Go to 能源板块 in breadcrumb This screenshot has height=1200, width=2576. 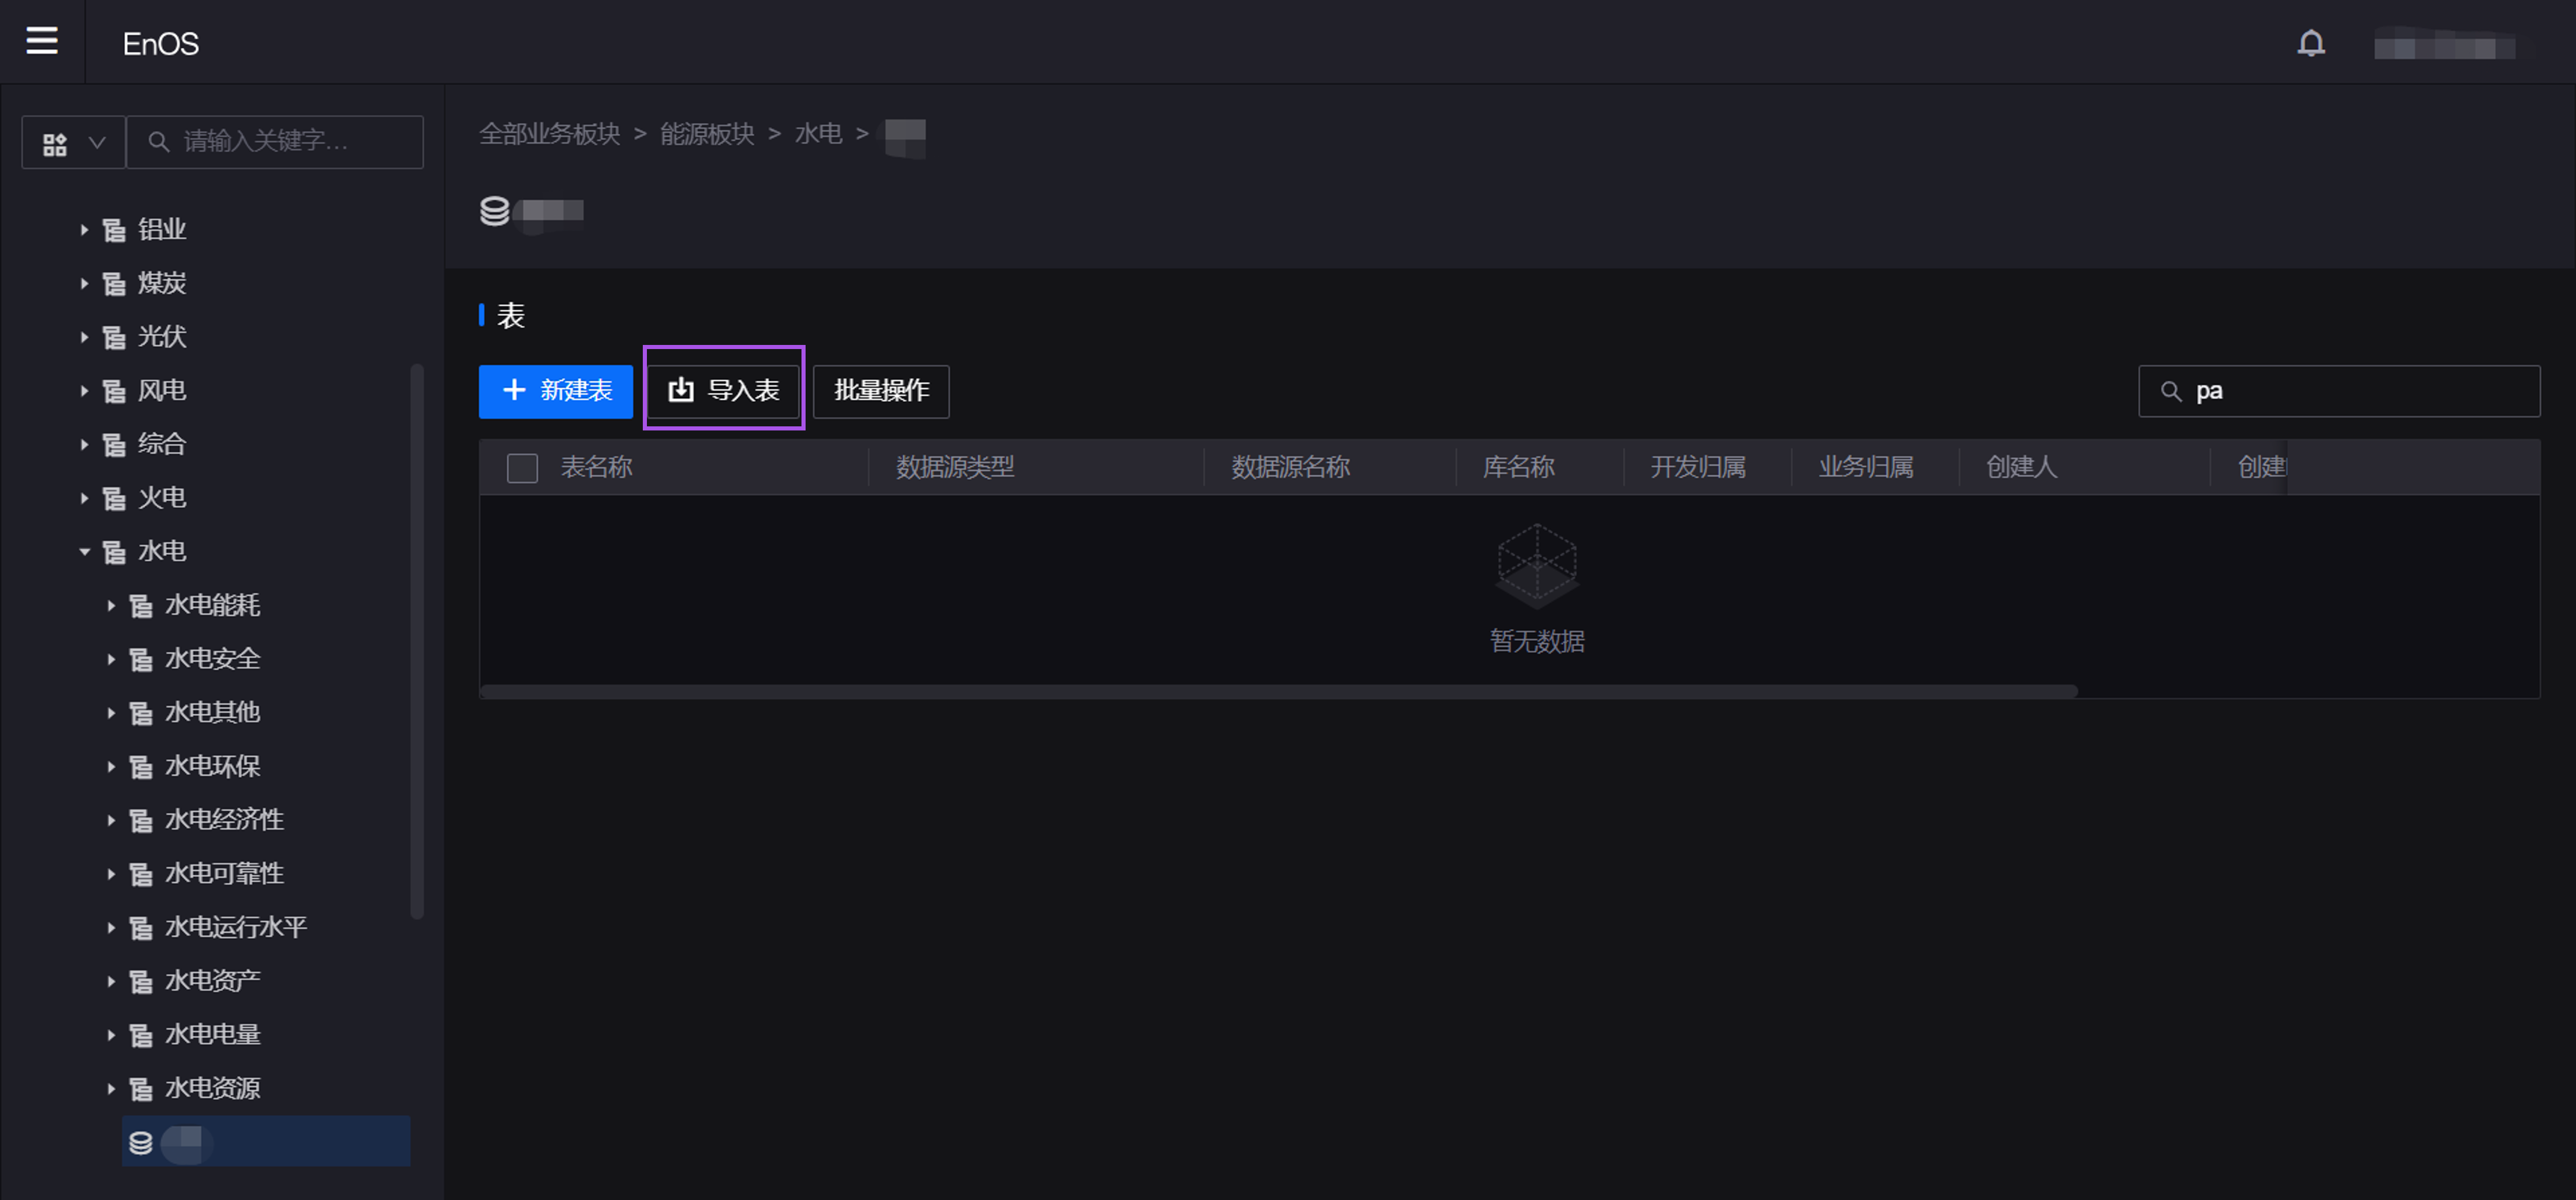click(707, 134)
